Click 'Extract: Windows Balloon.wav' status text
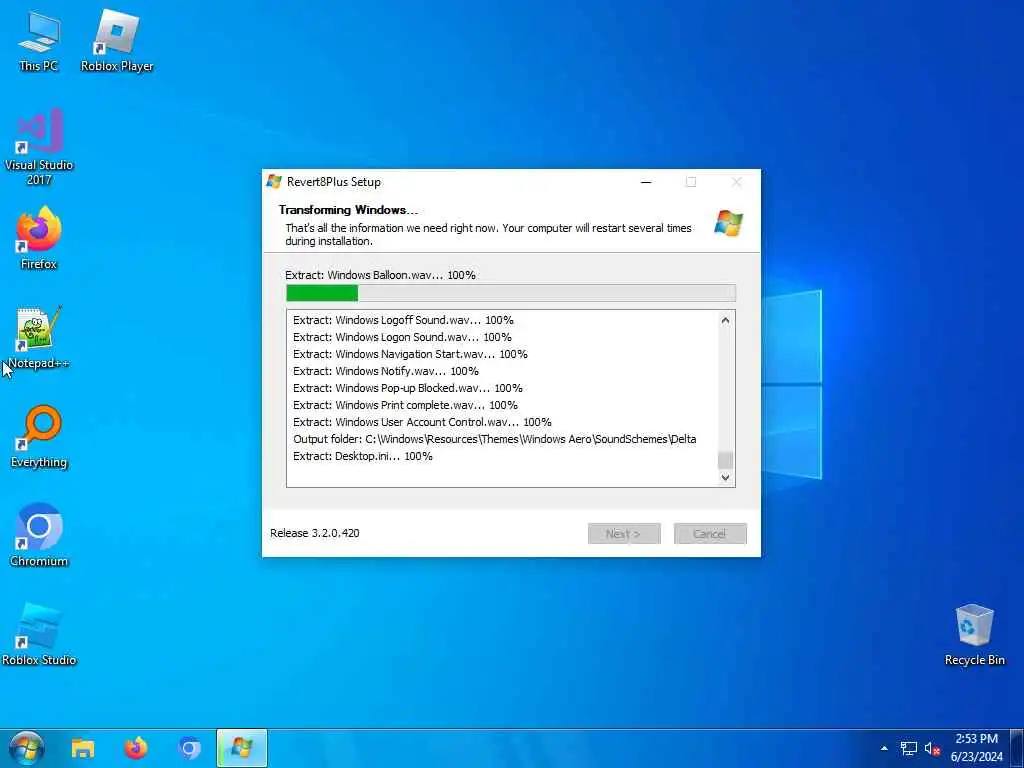1024x768 pixels. 380,275
